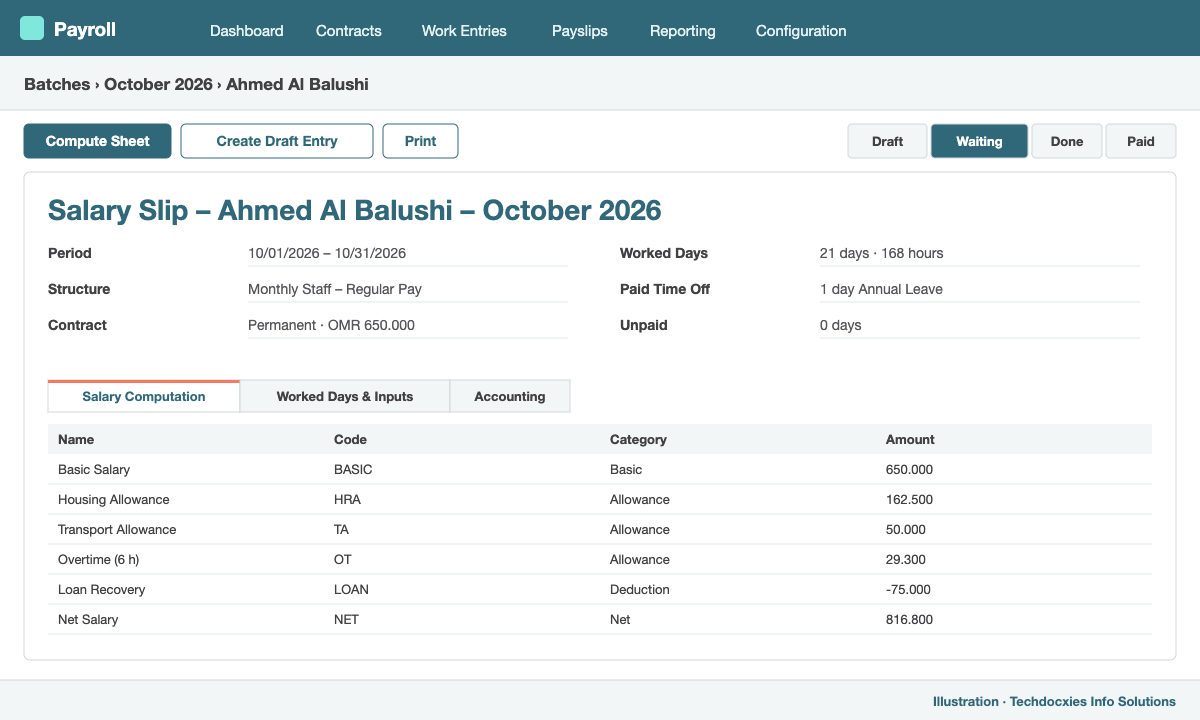Select the Paid status stage
Screen dimensions: 1200x720
(1141, 141)
